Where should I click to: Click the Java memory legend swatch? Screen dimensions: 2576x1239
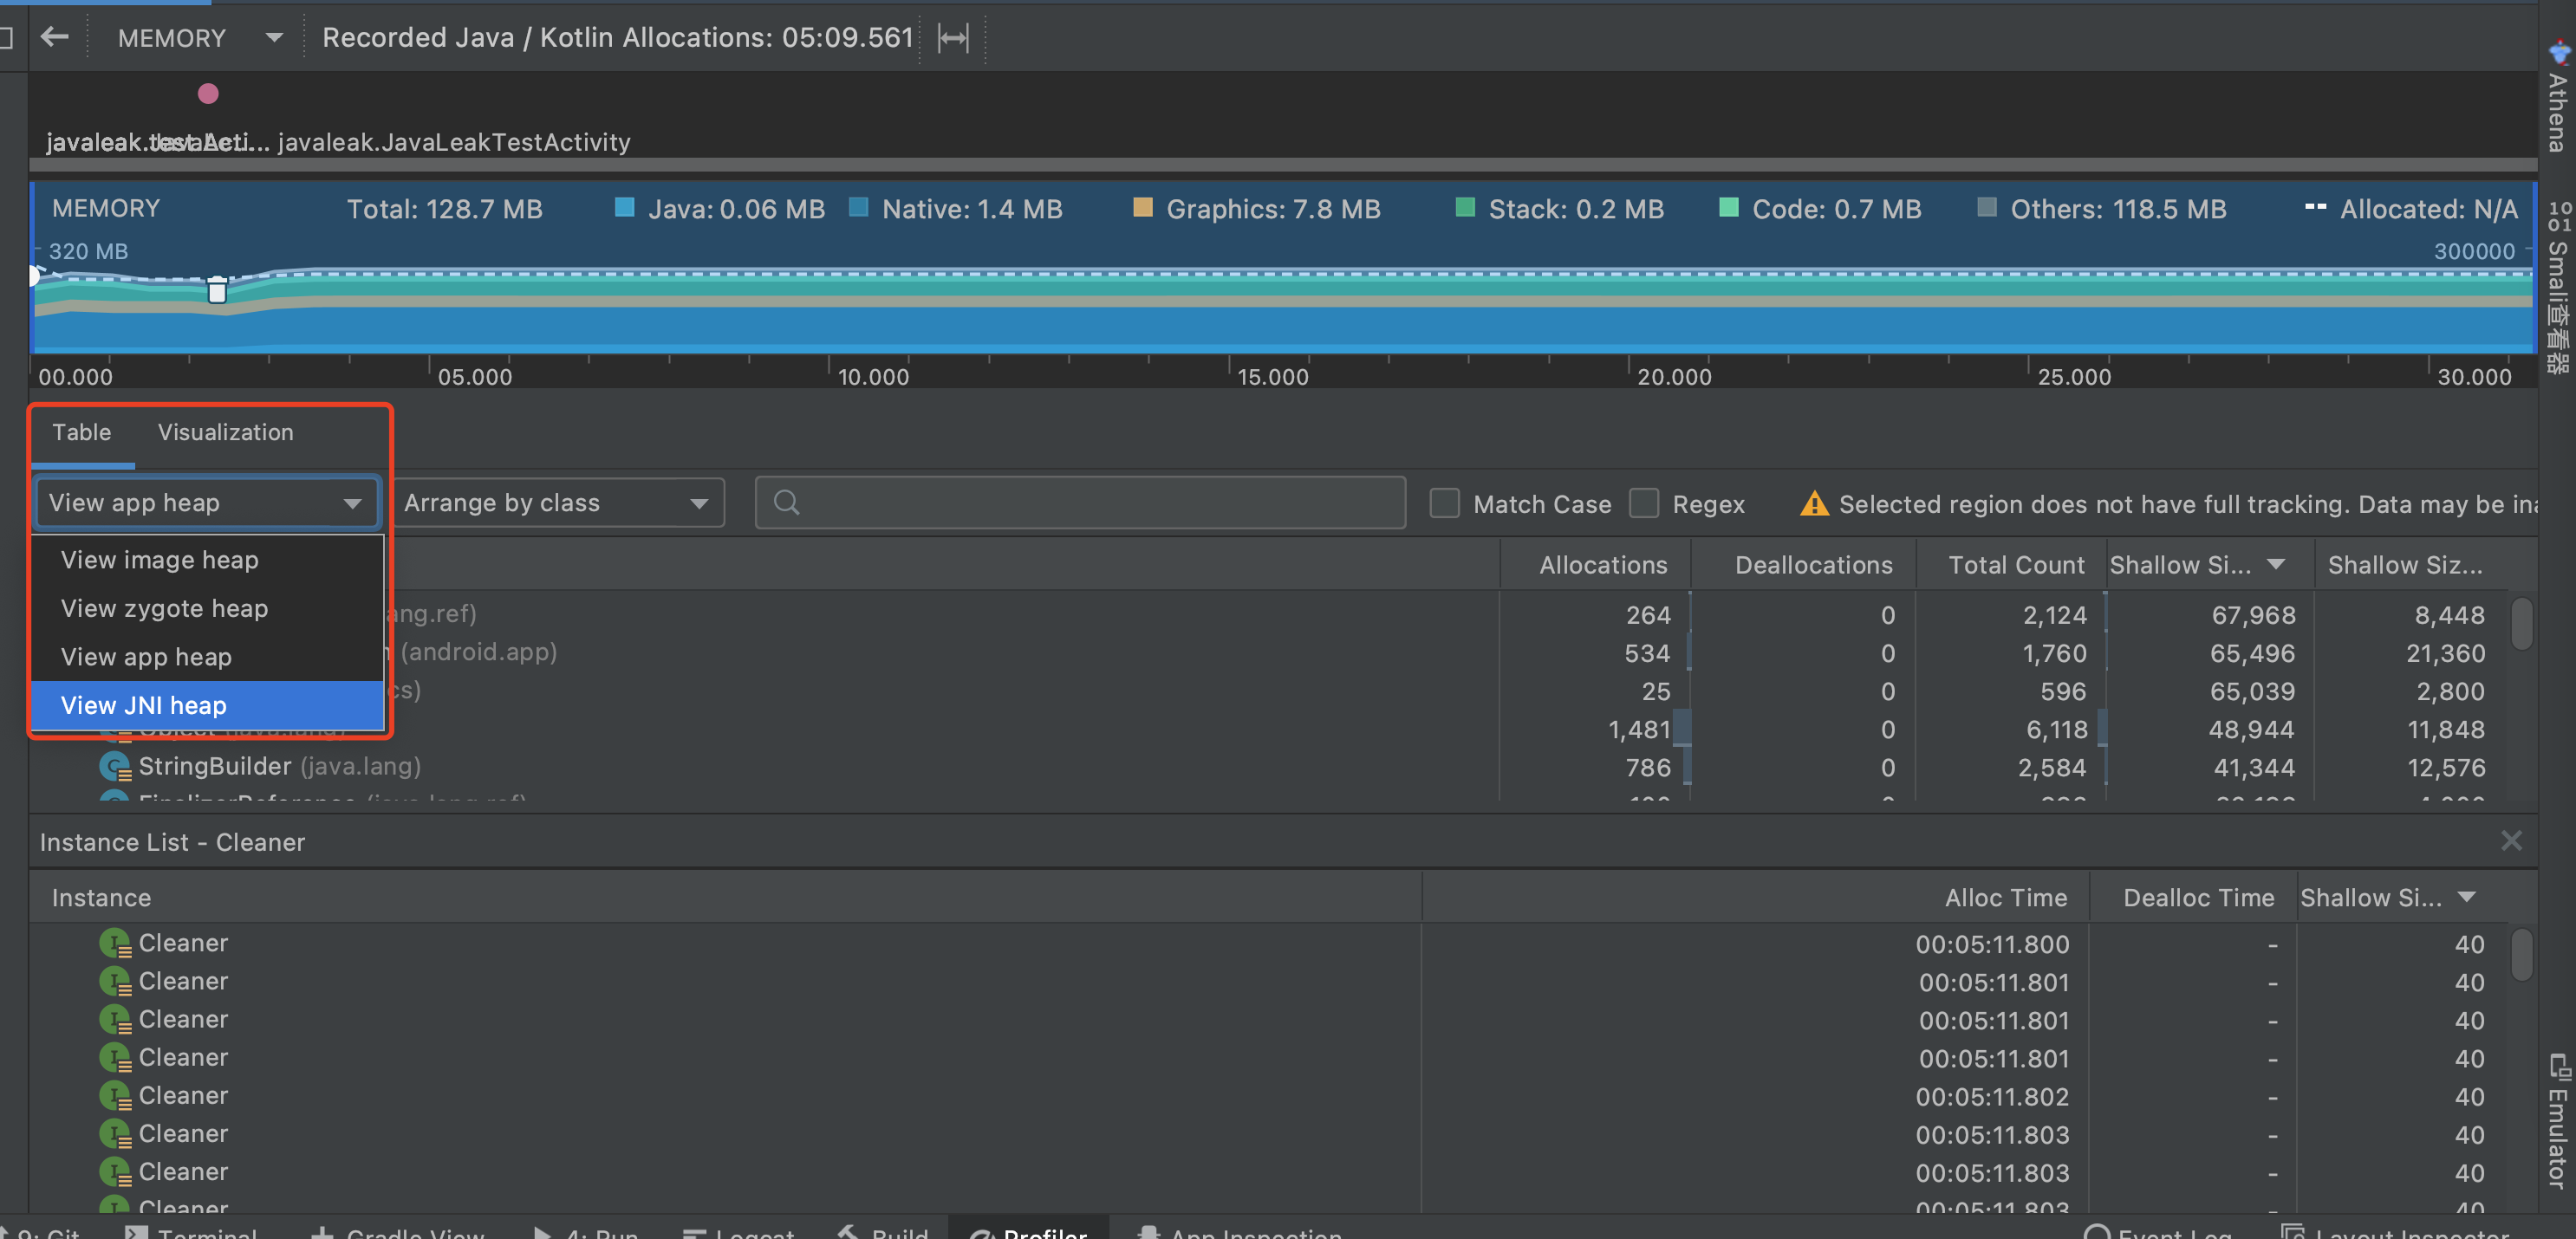click(624, 208)
